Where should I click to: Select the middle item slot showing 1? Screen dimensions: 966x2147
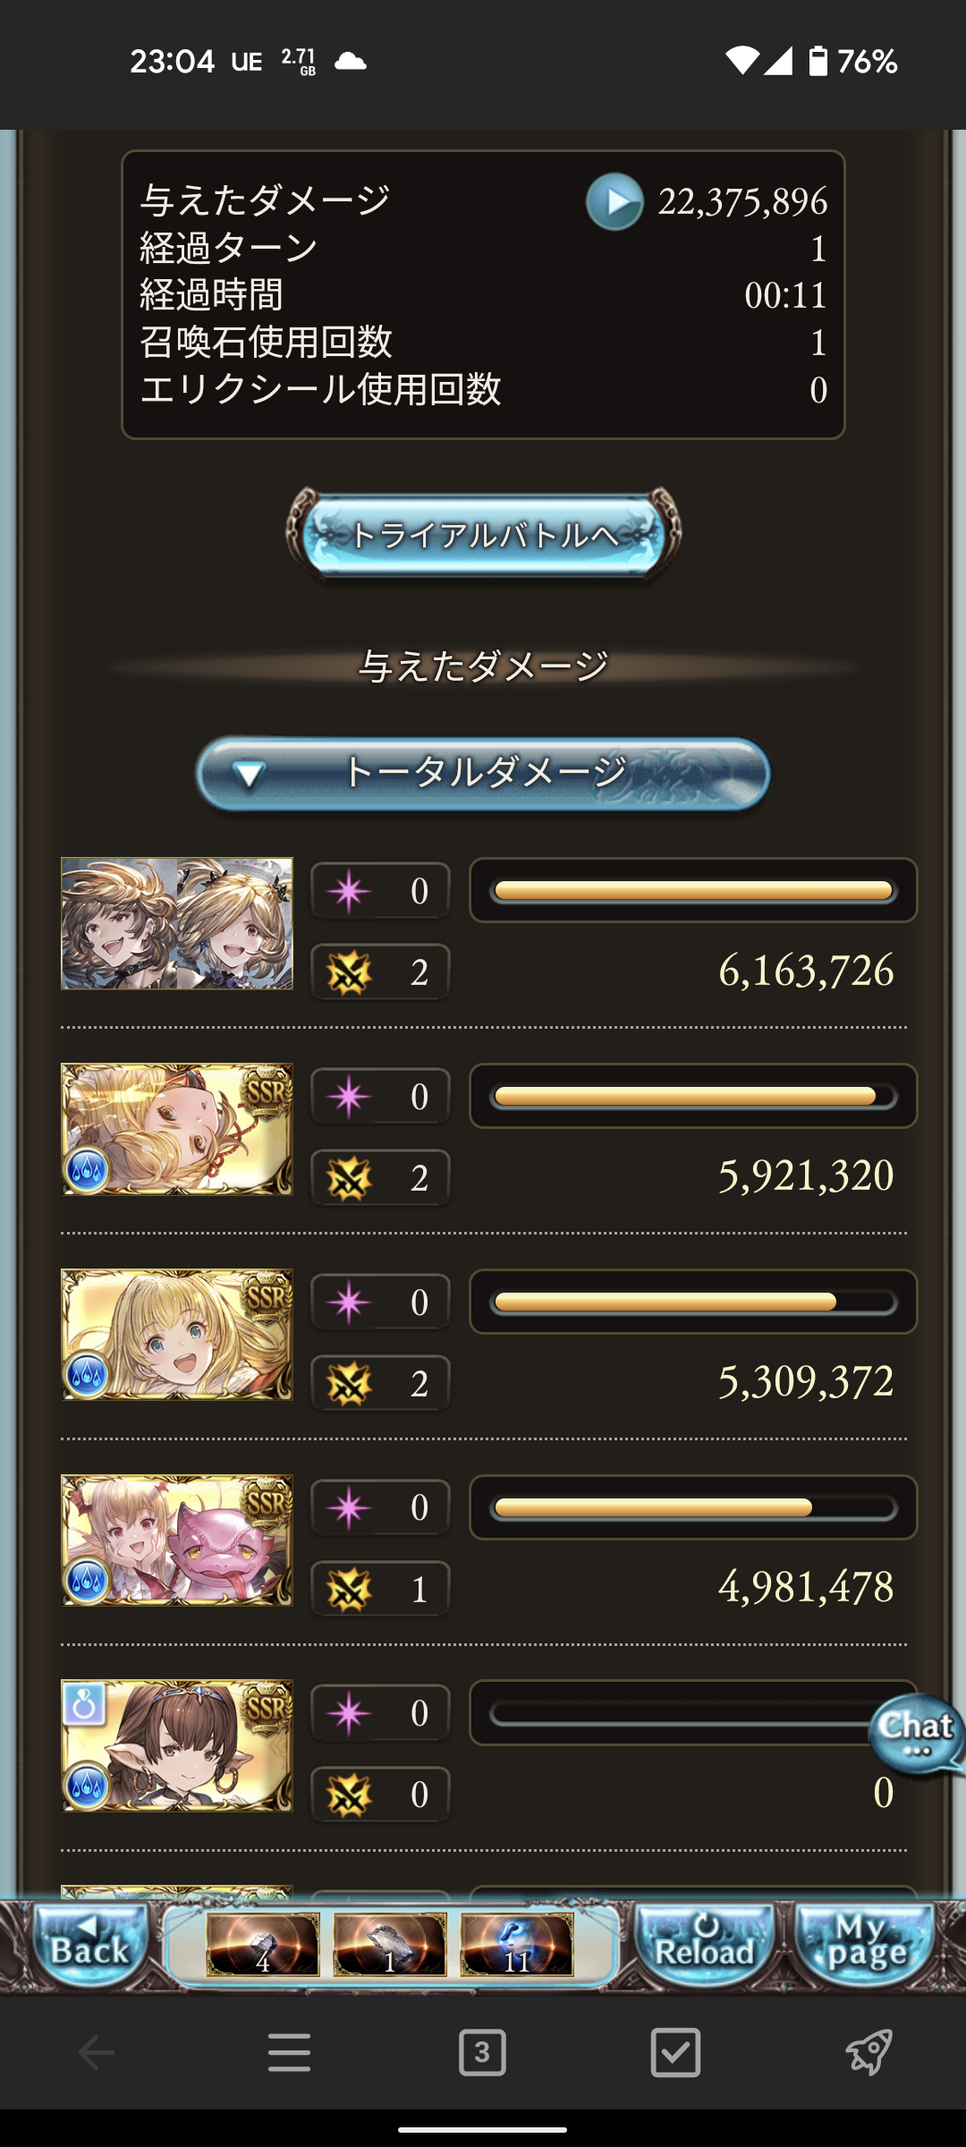(389, 1944)
